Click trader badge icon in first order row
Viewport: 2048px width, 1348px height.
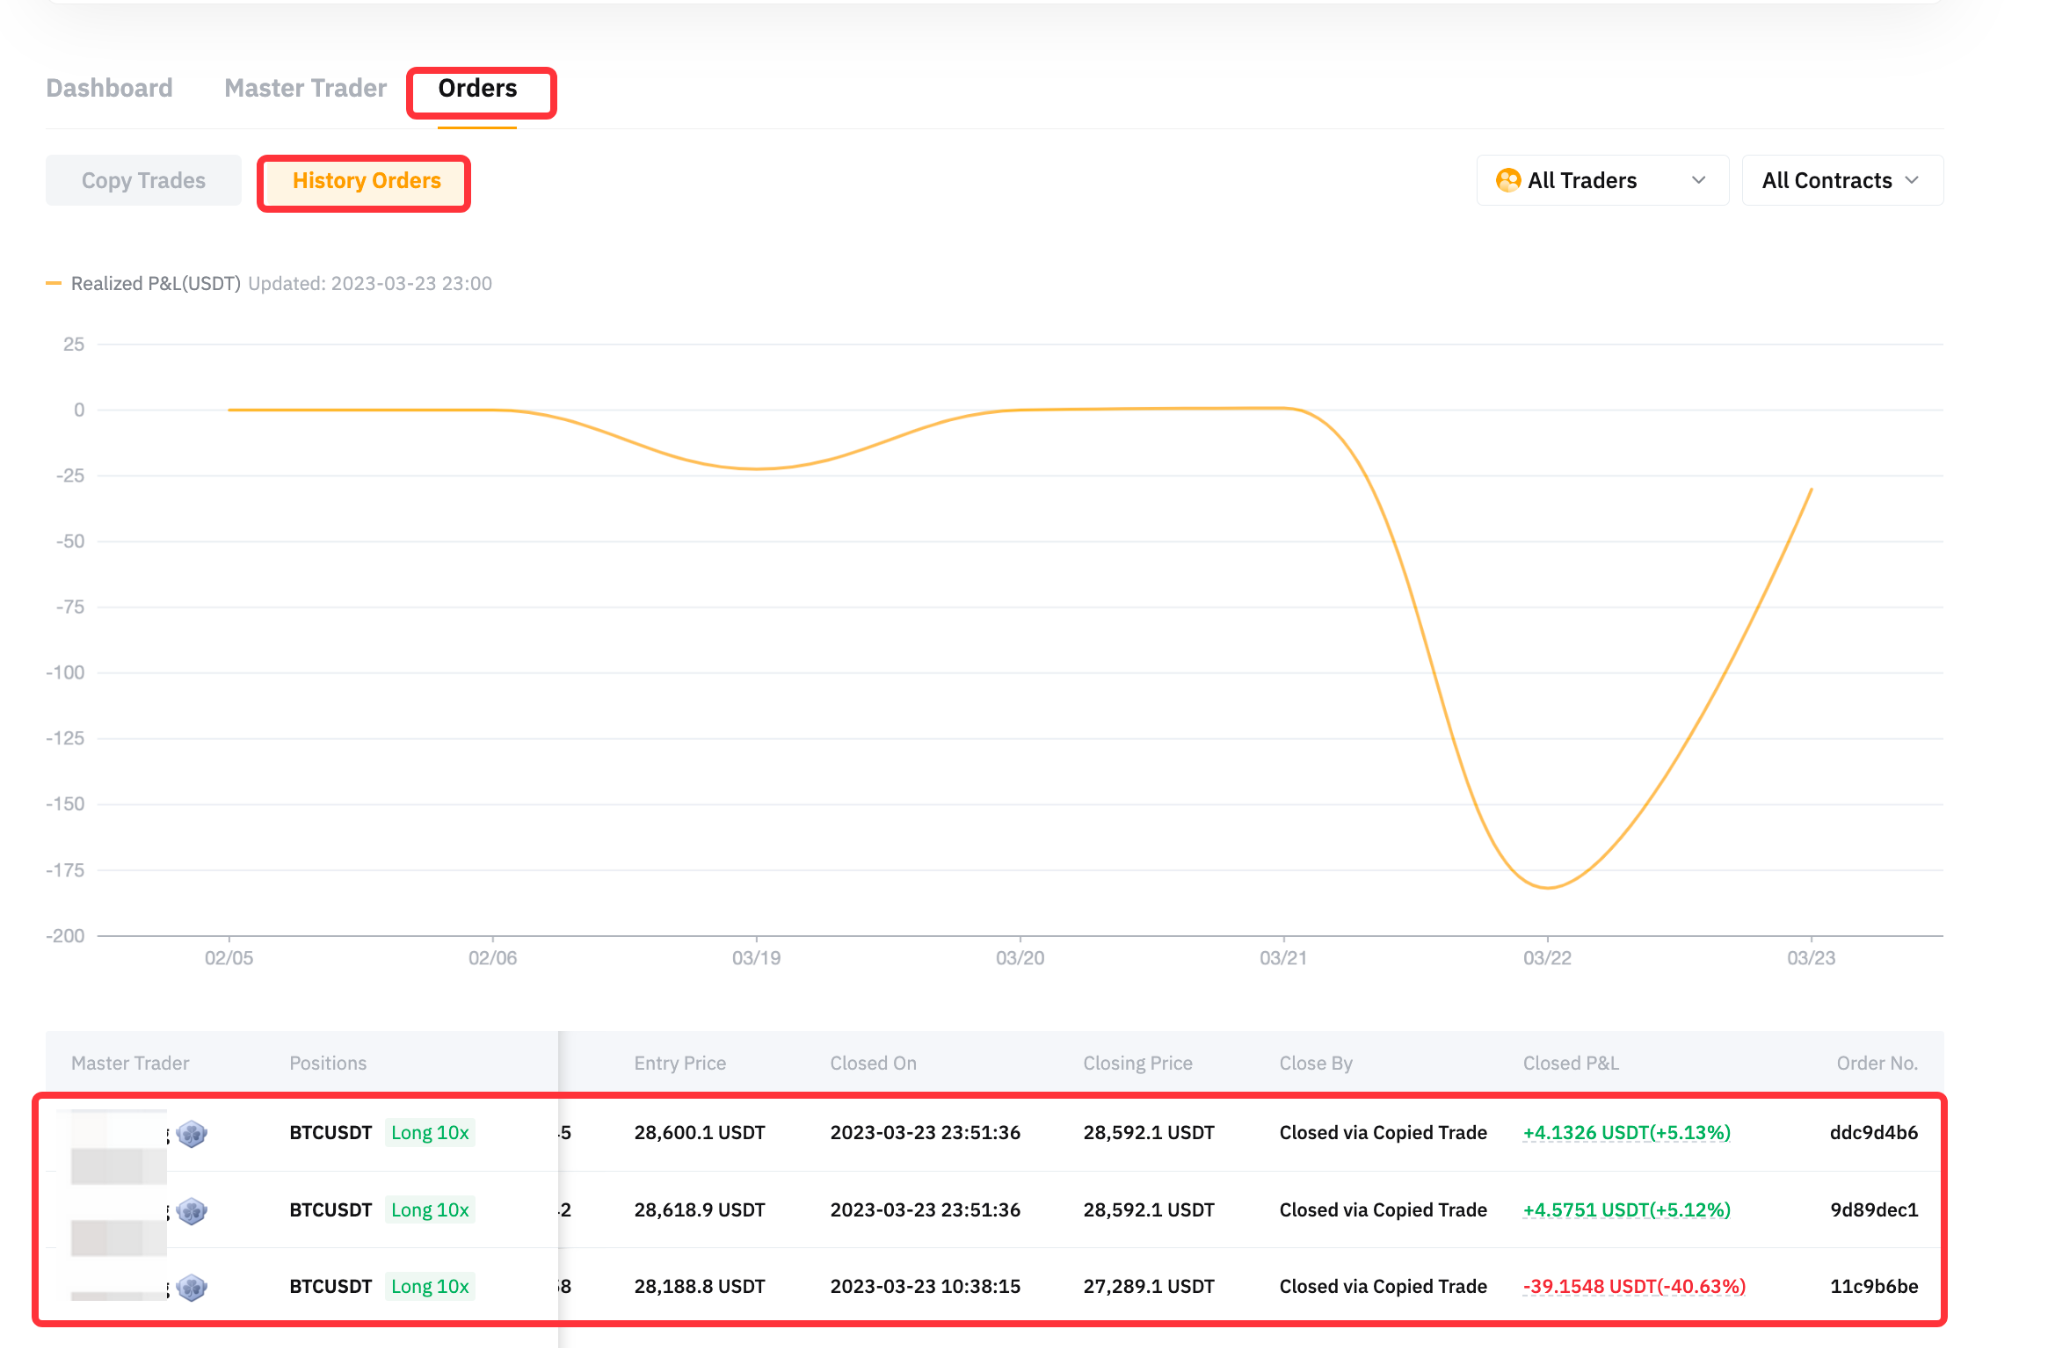tap(191, 1134)
